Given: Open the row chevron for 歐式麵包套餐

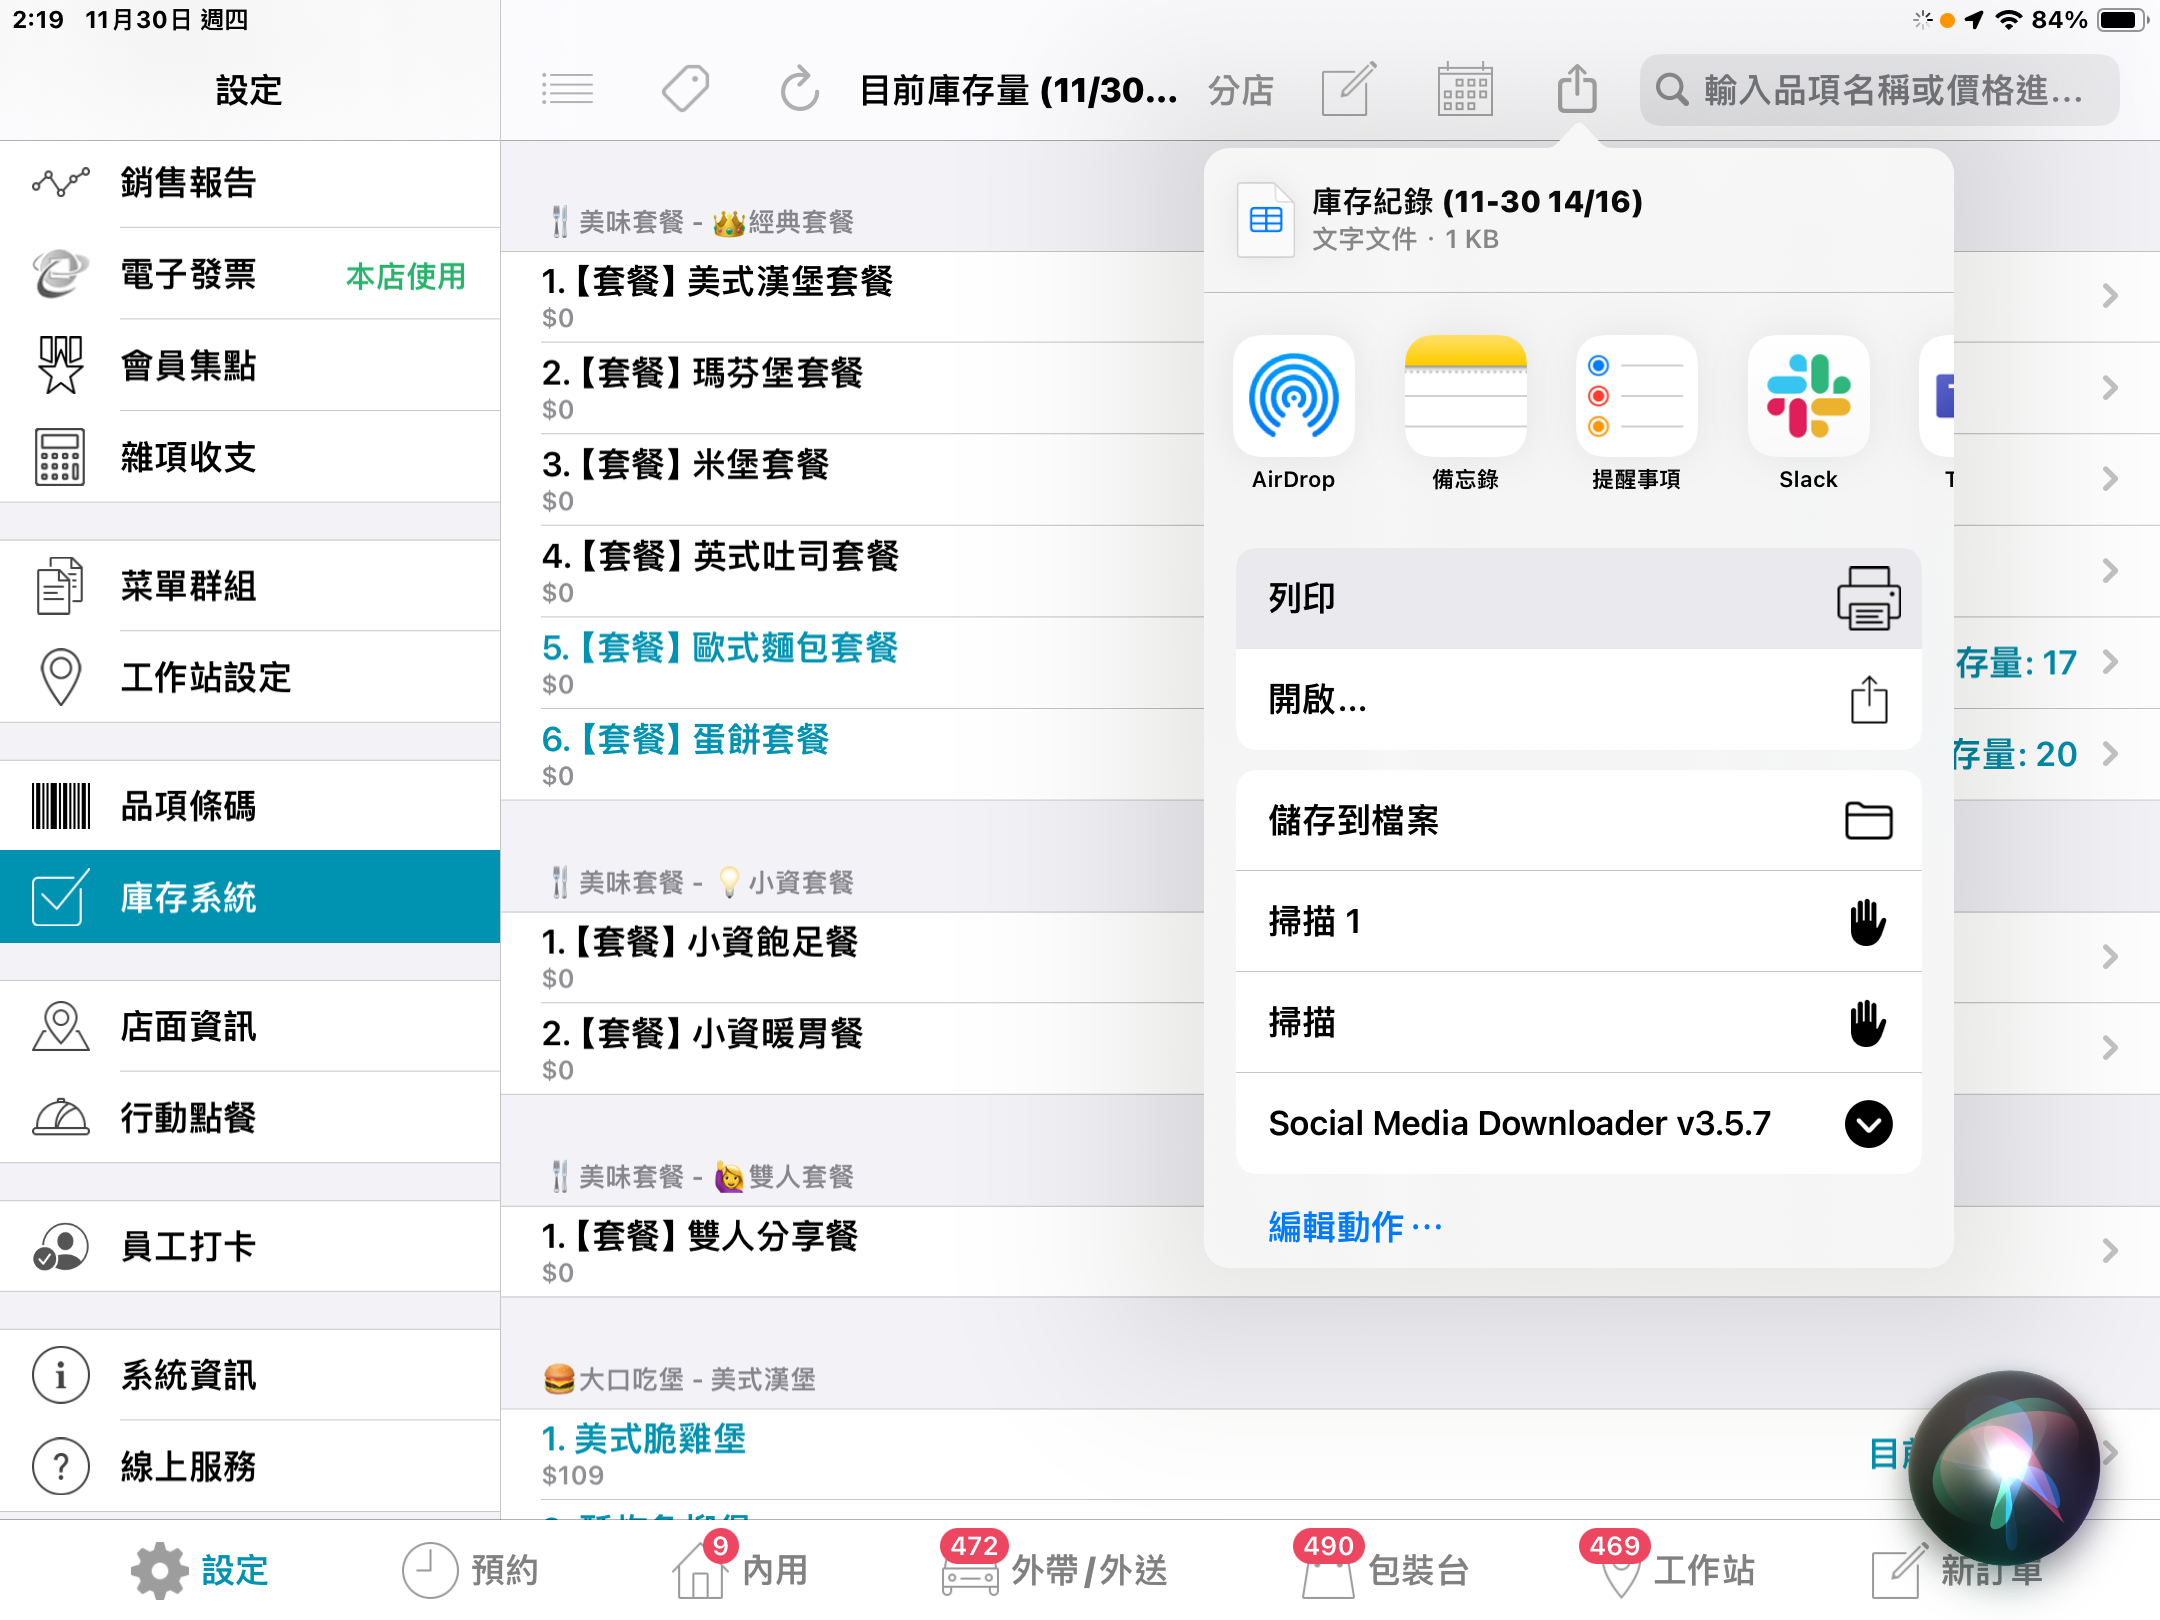Looking at the screenshot, I should 2110,662.
